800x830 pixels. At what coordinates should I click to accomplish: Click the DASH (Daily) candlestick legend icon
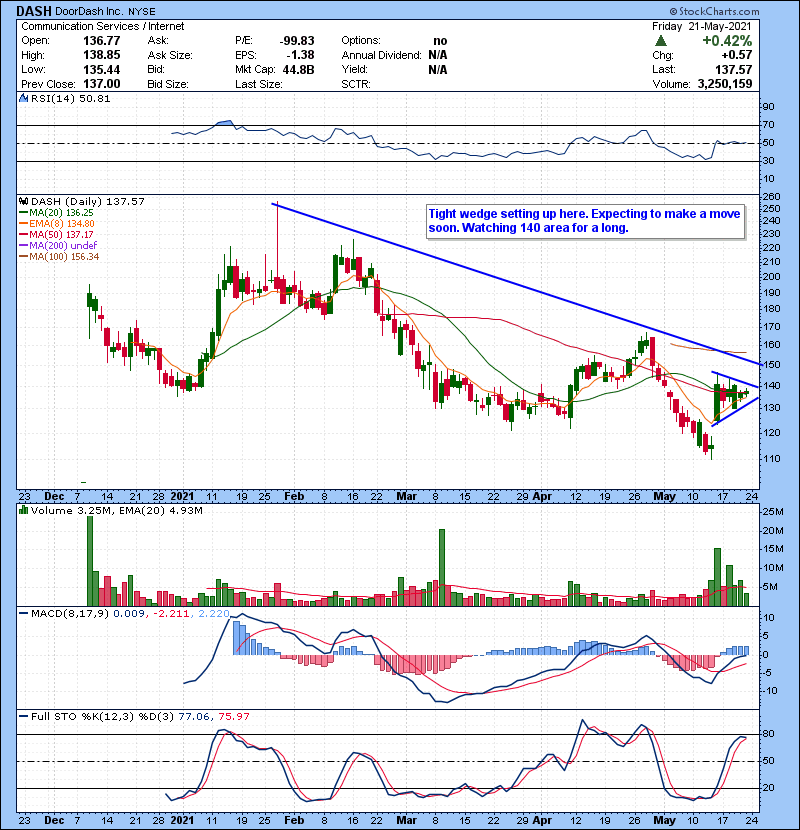(x=24, y=201)
